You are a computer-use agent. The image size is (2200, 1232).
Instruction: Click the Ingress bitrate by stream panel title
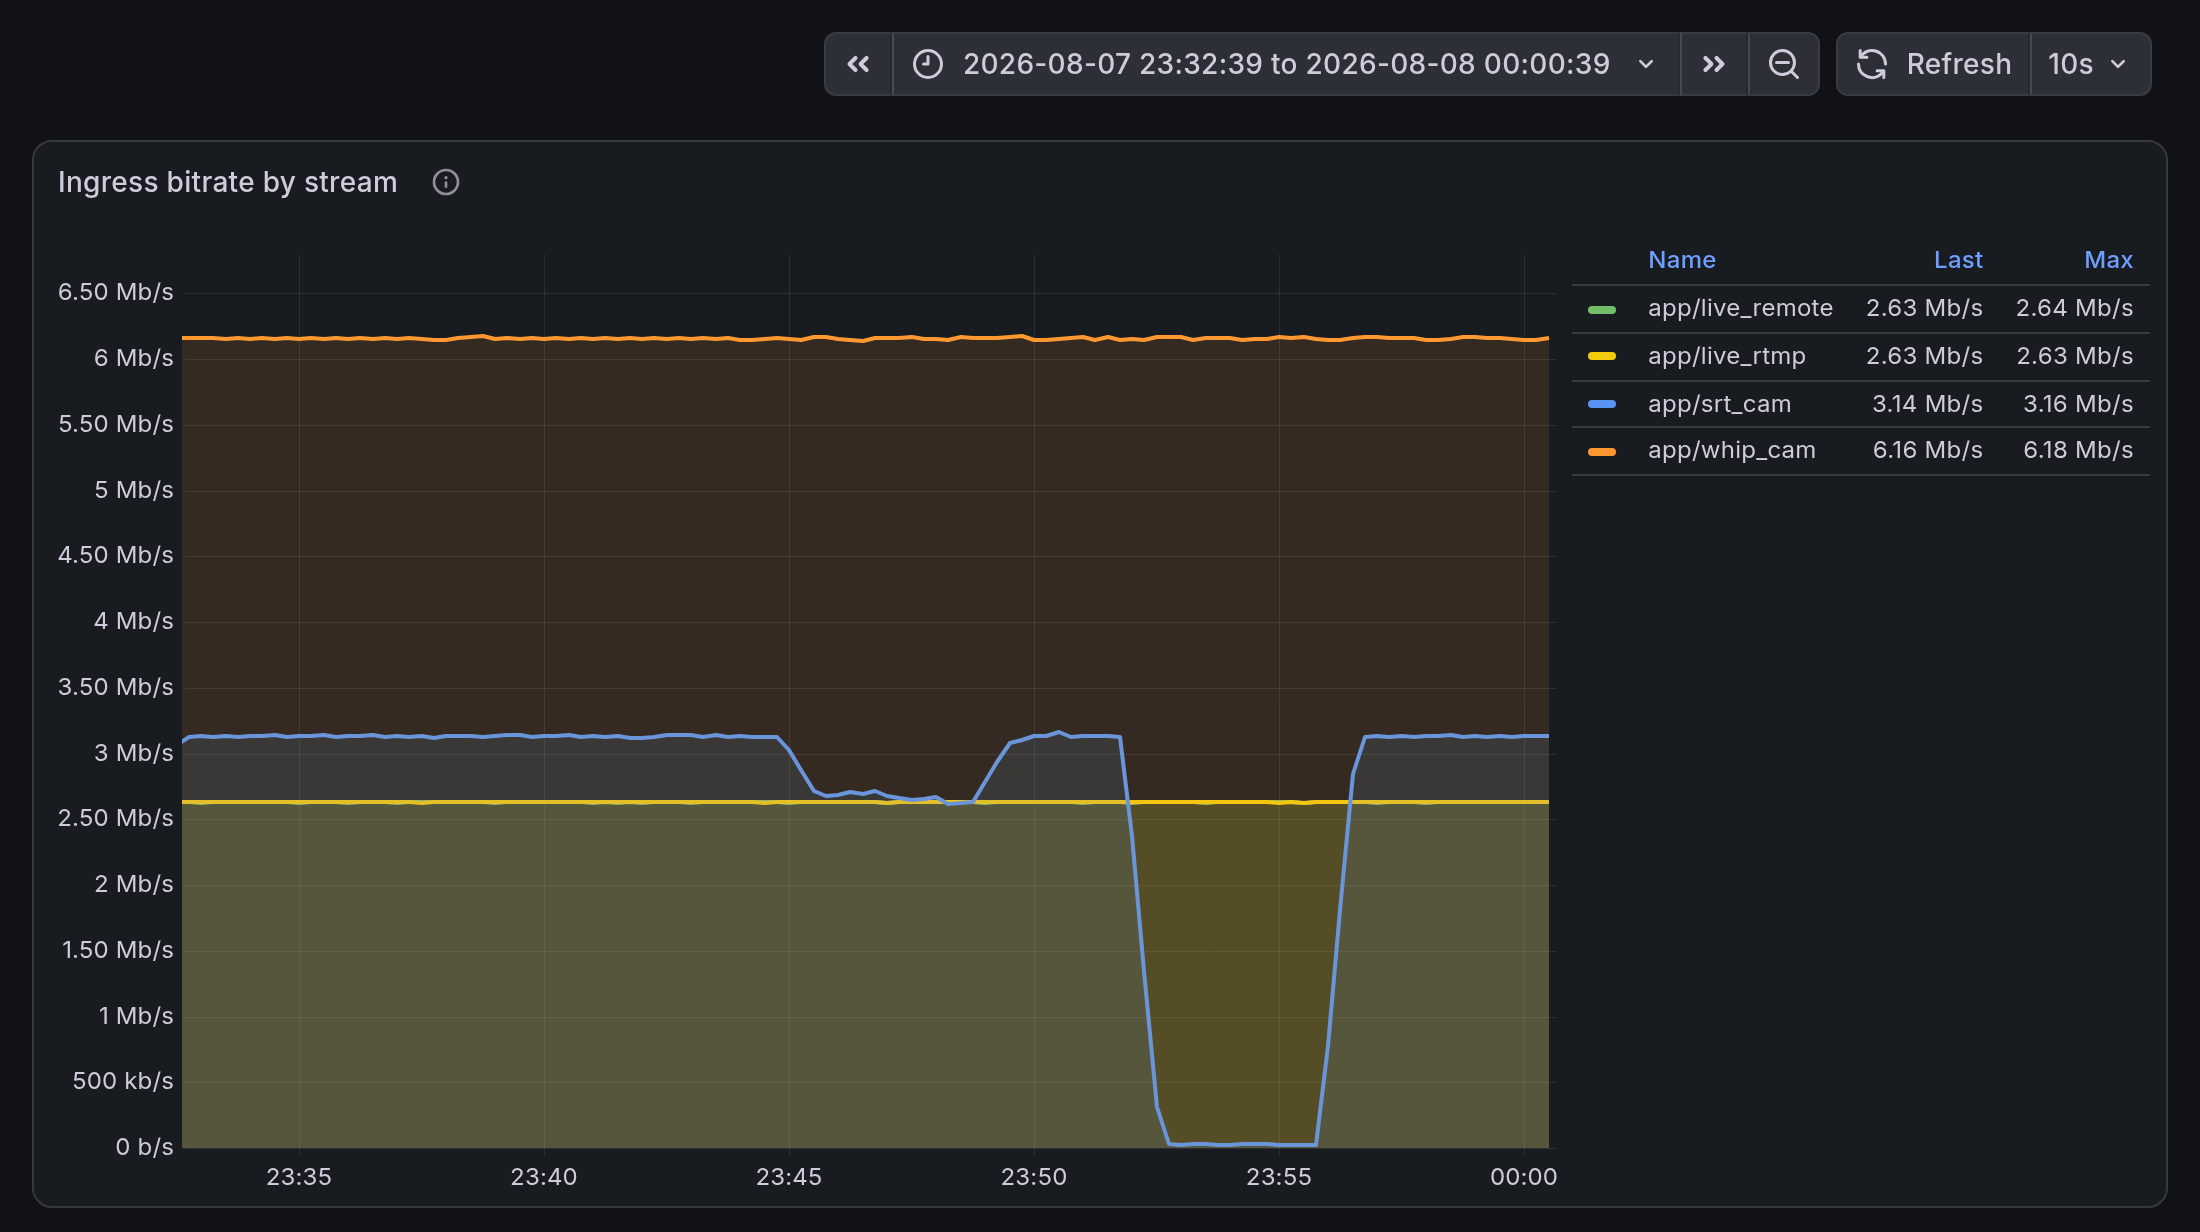pos(228,182)
